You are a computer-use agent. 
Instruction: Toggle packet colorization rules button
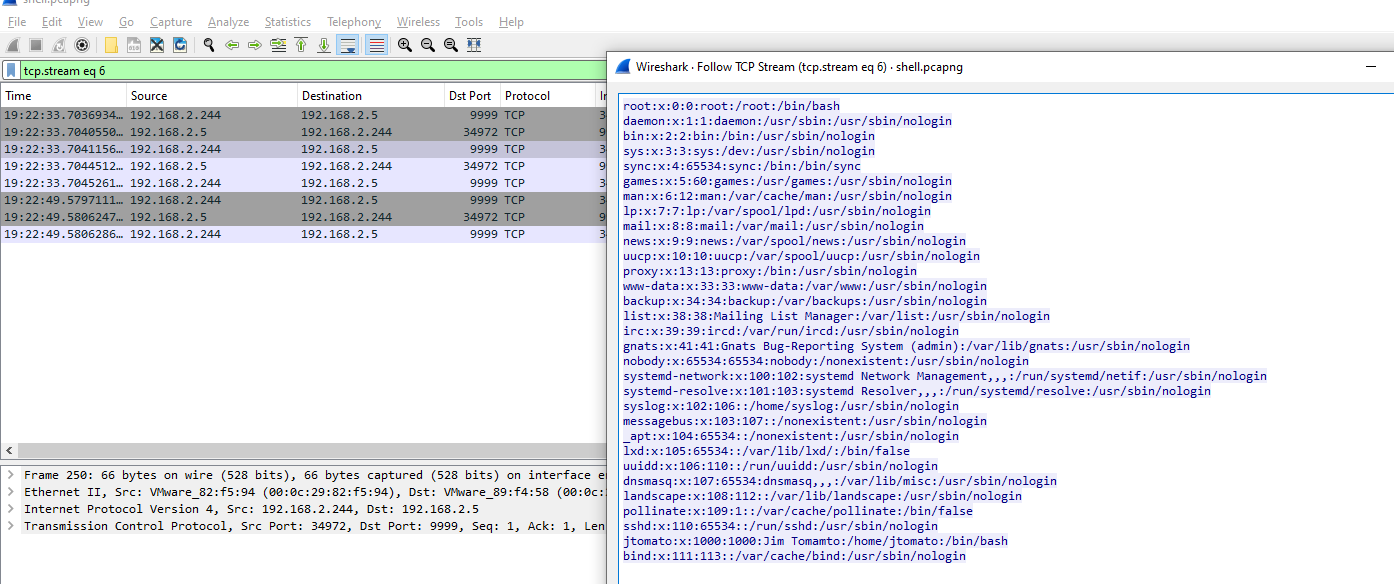(x=376, y=45)
